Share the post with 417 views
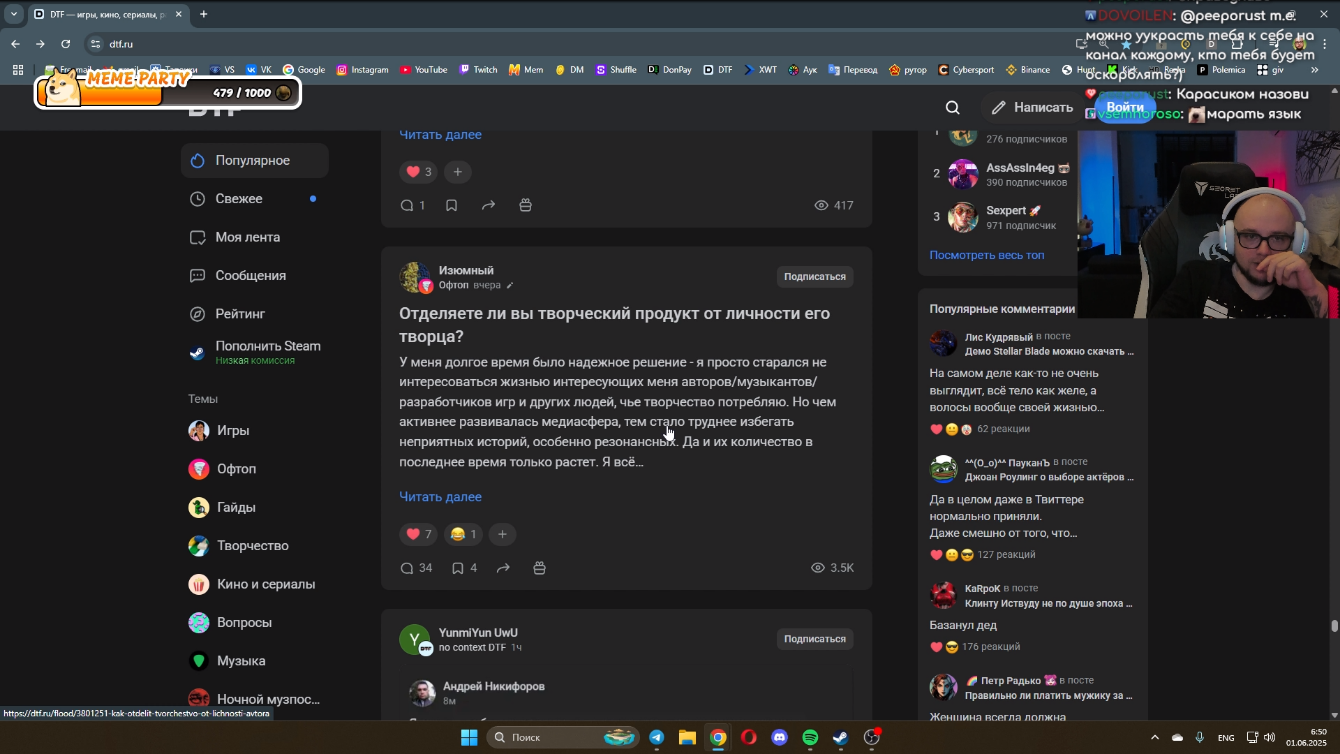The width and height of the screenshot is (1340, 754). [x=488, y=205]
